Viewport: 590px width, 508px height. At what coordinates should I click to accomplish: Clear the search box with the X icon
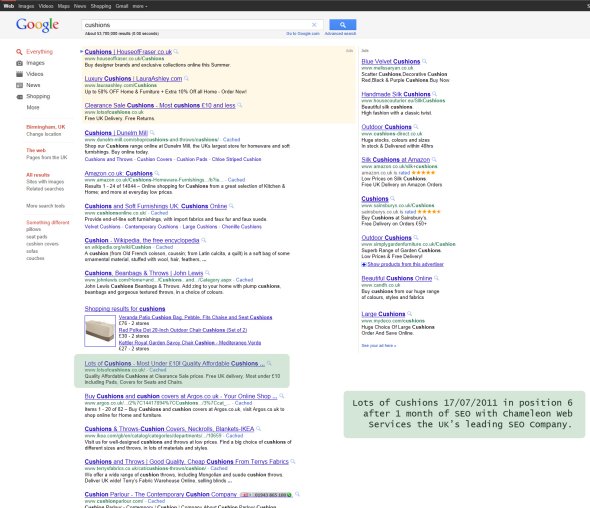click(314, 24)
